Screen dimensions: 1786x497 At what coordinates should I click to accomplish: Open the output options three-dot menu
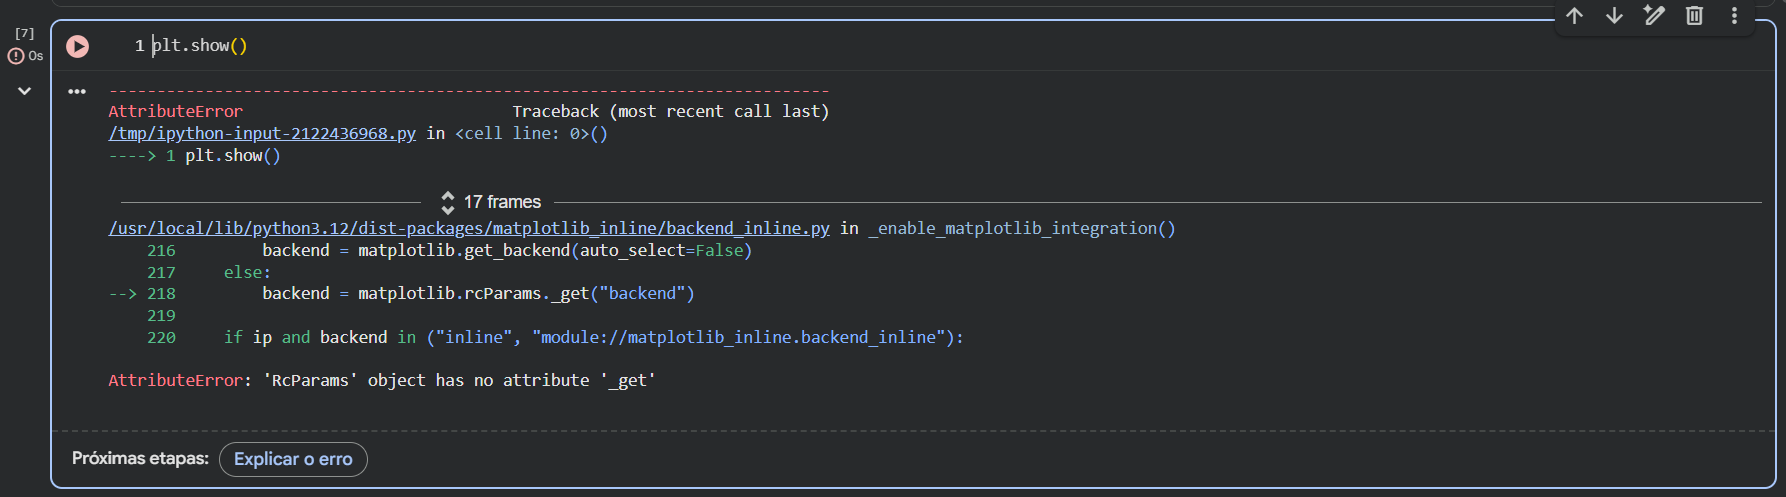tap(77, 91)
